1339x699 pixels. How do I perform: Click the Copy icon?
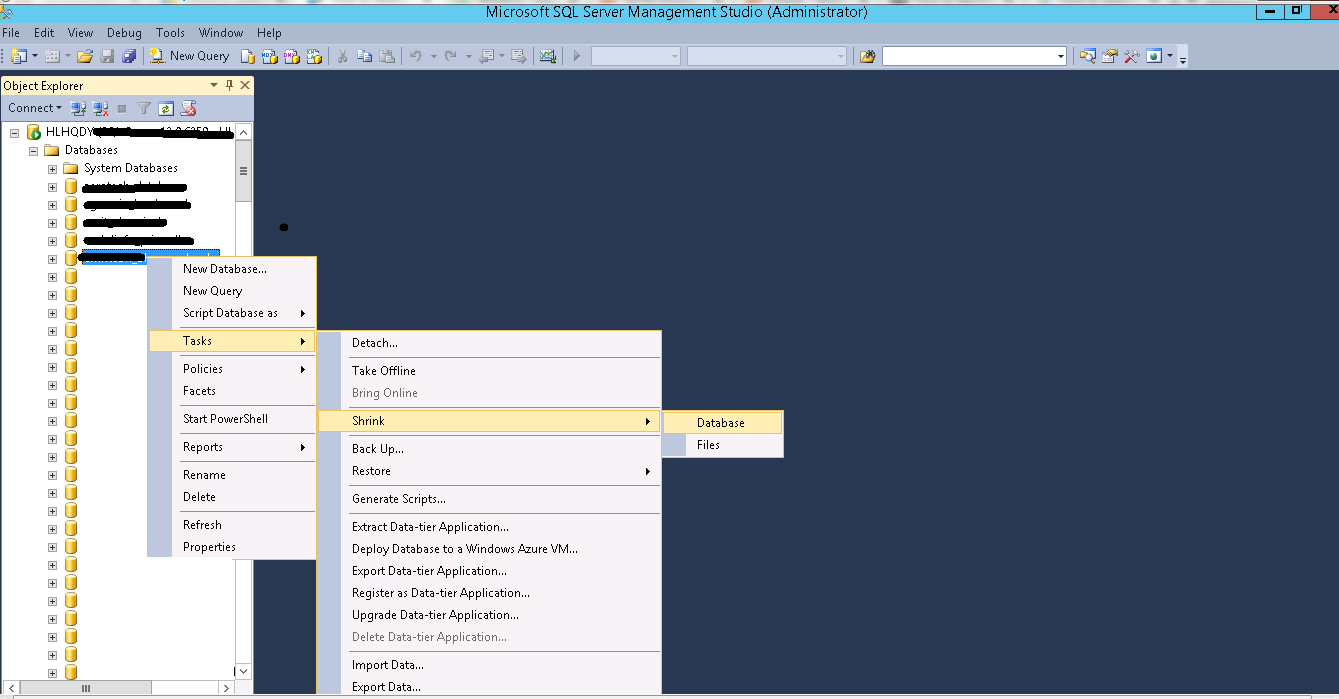pyautogui.click(x=365, y=56)
